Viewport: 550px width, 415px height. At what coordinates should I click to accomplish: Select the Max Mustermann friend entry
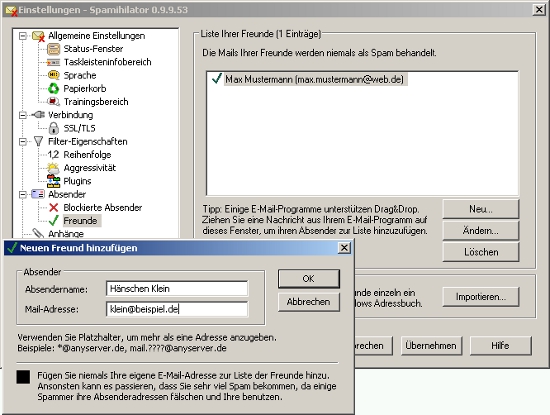[314, 79]
